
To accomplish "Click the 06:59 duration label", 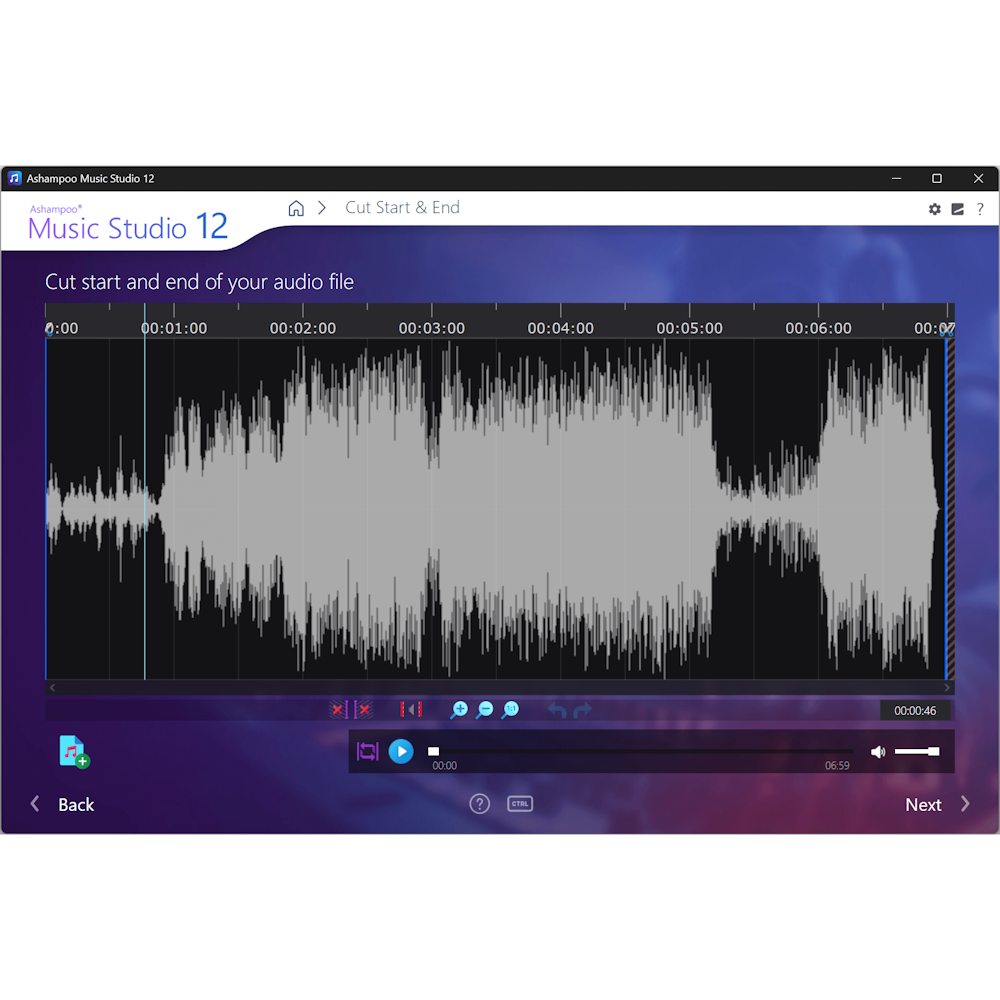I will pyautogui.click(x=837, y=766).
